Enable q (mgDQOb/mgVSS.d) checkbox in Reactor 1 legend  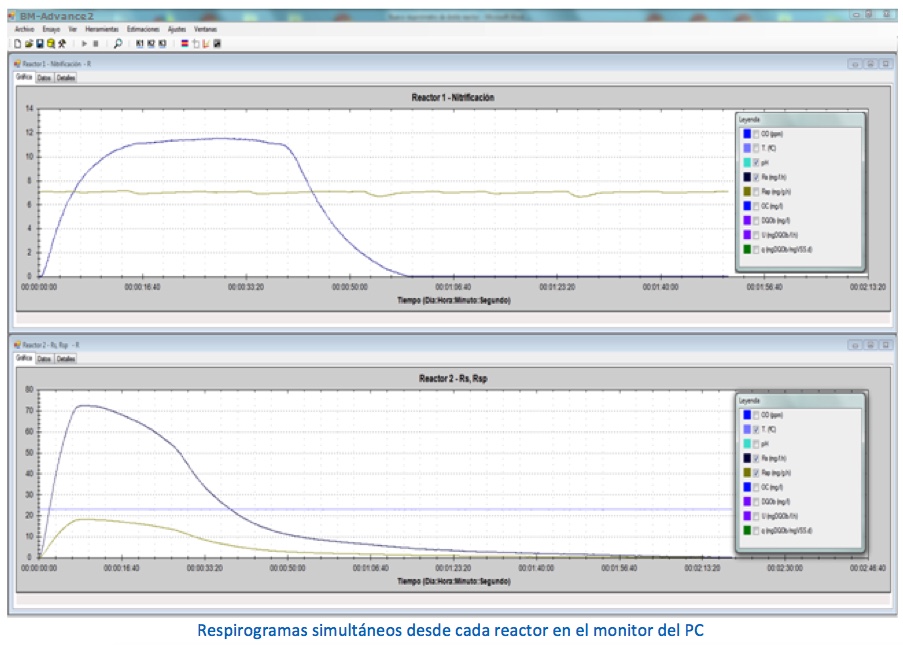(756, 249)
